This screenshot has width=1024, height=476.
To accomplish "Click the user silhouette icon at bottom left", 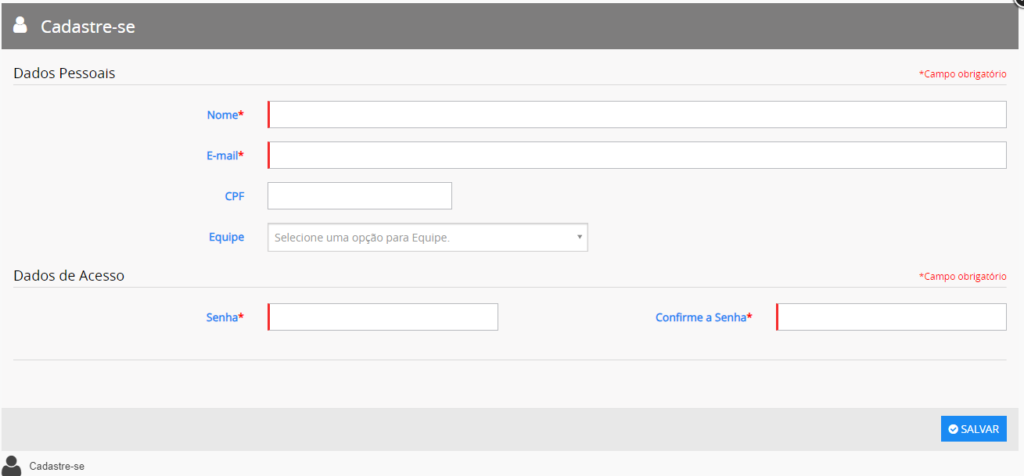I will [12, 465].
